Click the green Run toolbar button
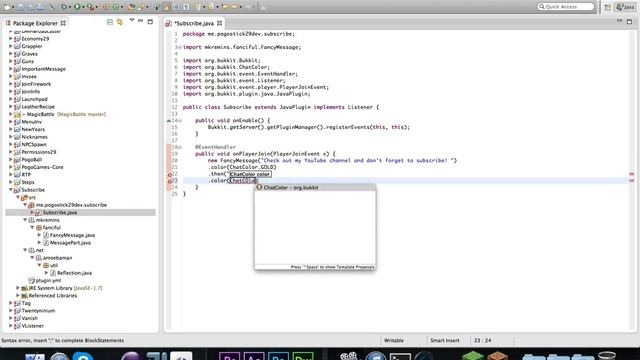Image resolution: width=640 pixels, height=360 pixels. coord(77,7)
